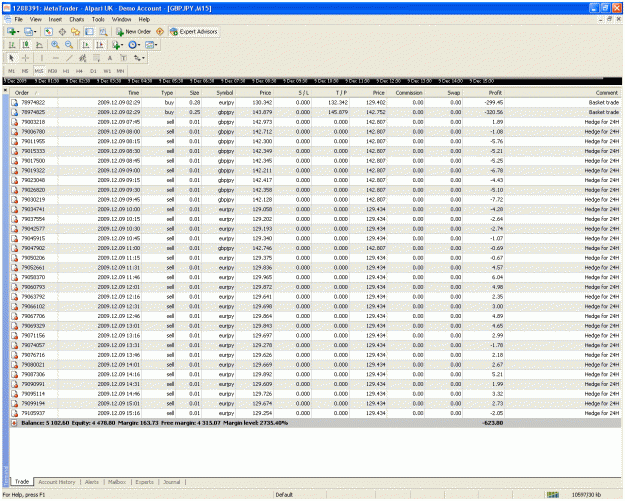Toggle chart auto scroll
This screenshot has height=501, width=625.
click(x=85, y=45)
